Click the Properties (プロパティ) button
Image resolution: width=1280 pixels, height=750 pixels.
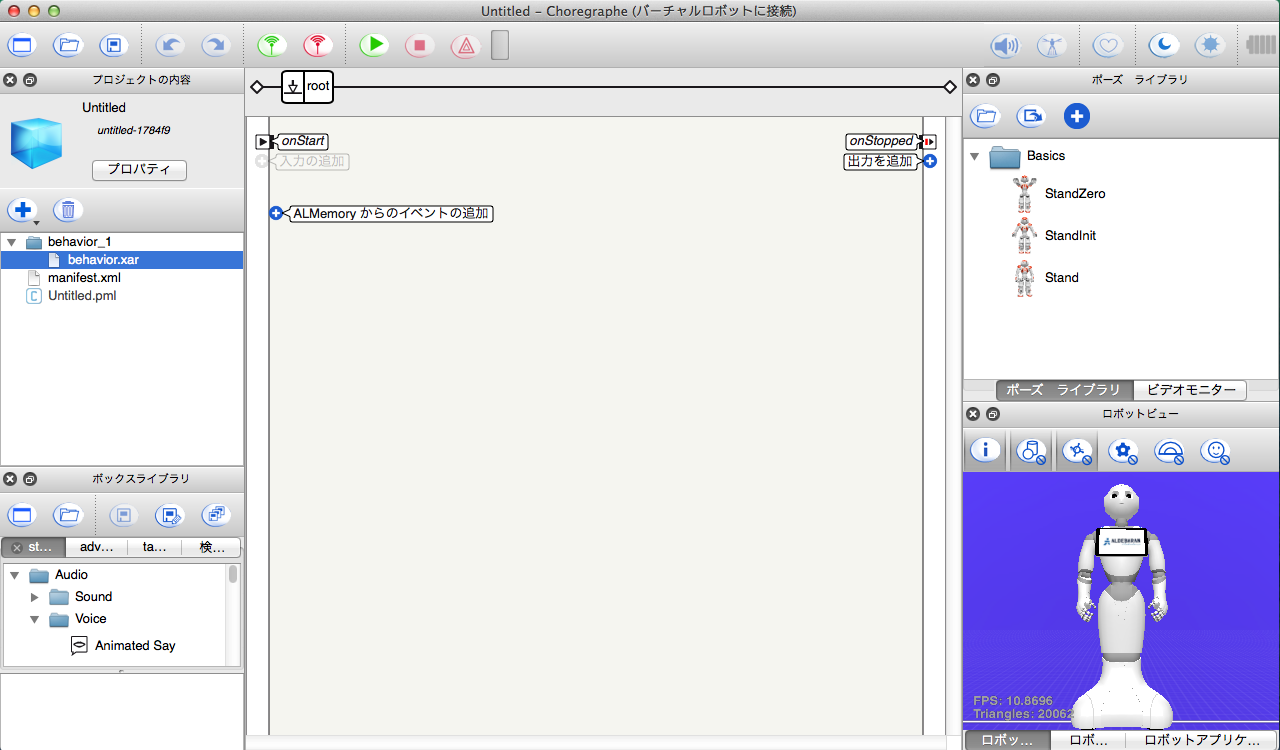[x=139, y=170]
